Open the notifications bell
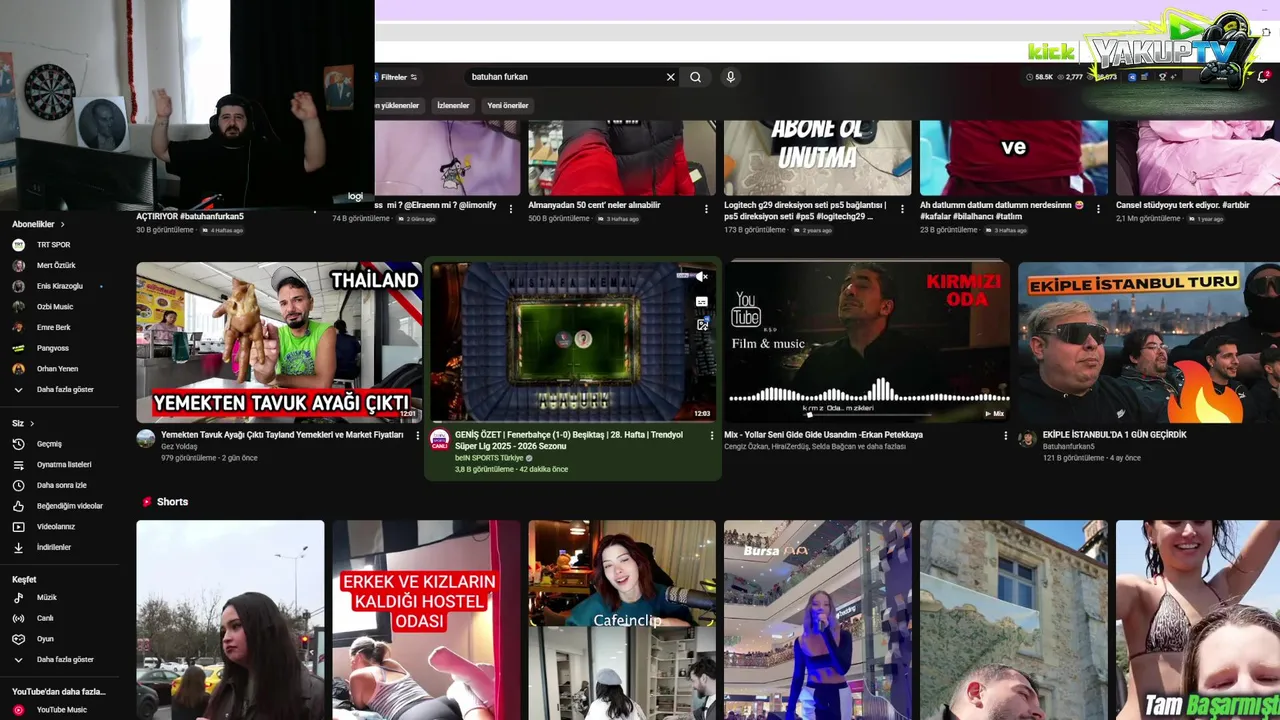The height and width of the screenshot is (720, 1280). [x=1263, y=77]
